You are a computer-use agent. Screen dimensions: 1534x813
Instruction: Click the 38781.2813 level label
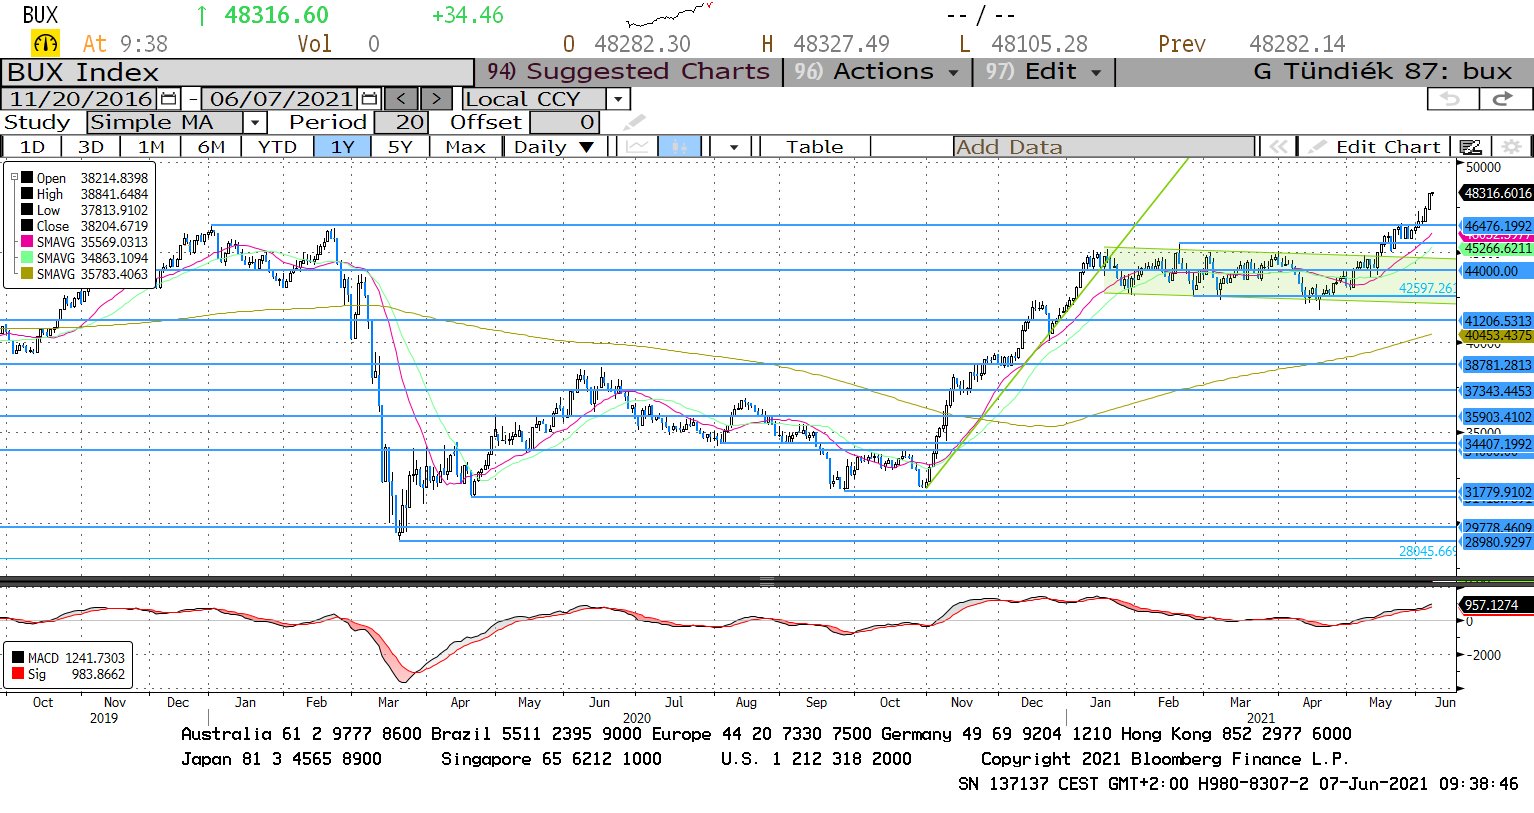[x=1497, y=365]
